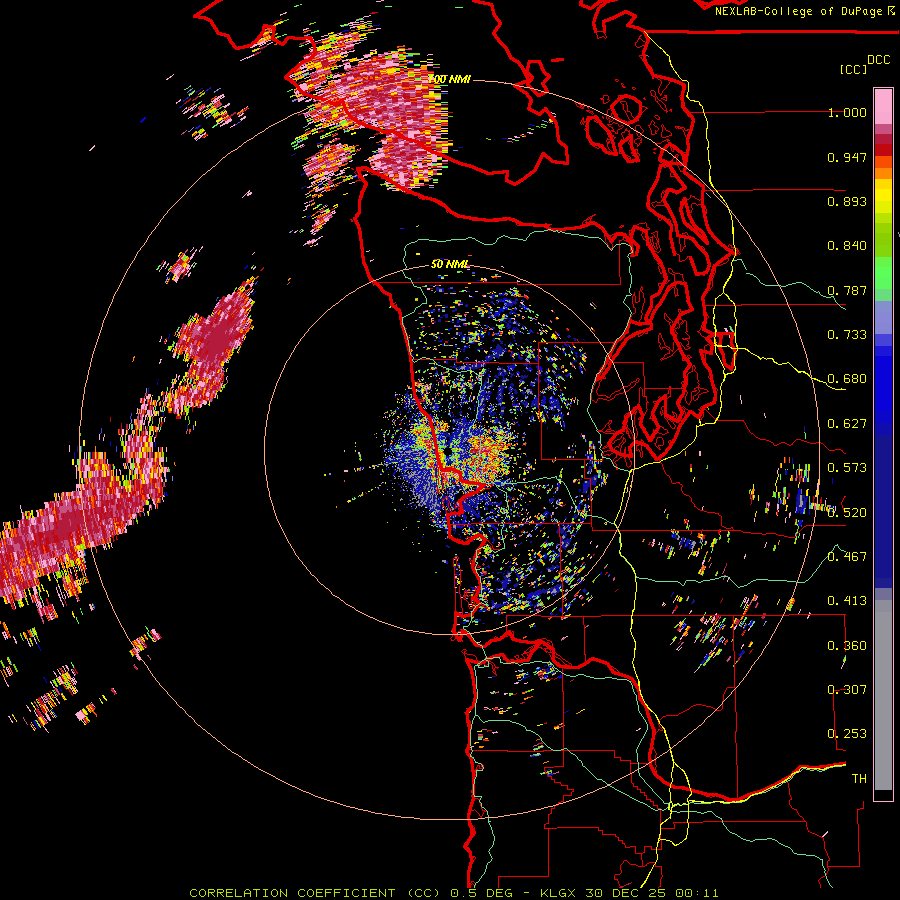Click the radar site dot at map center
The image size is (900, 900).
447,453
